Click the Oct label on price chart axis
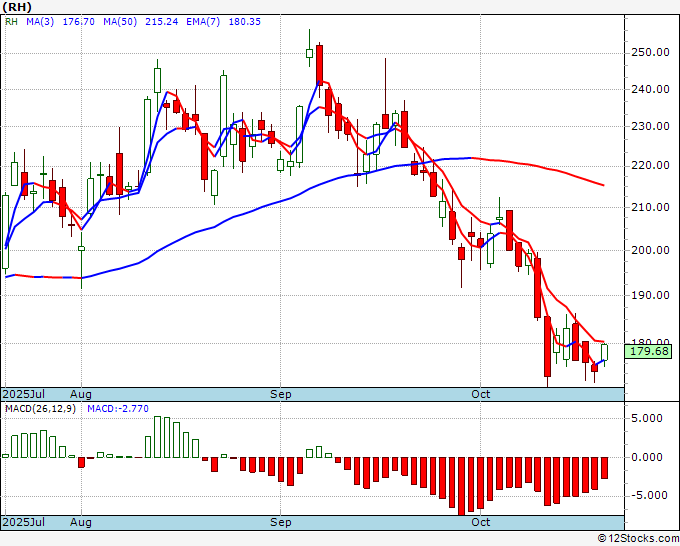Screen dimensions: 680x546 481,394
